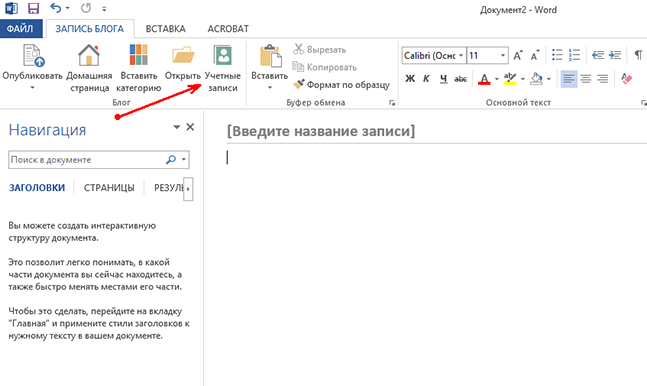Apply shading paint bucket fill
The image size is (647, 386).
tap(536, 78)
